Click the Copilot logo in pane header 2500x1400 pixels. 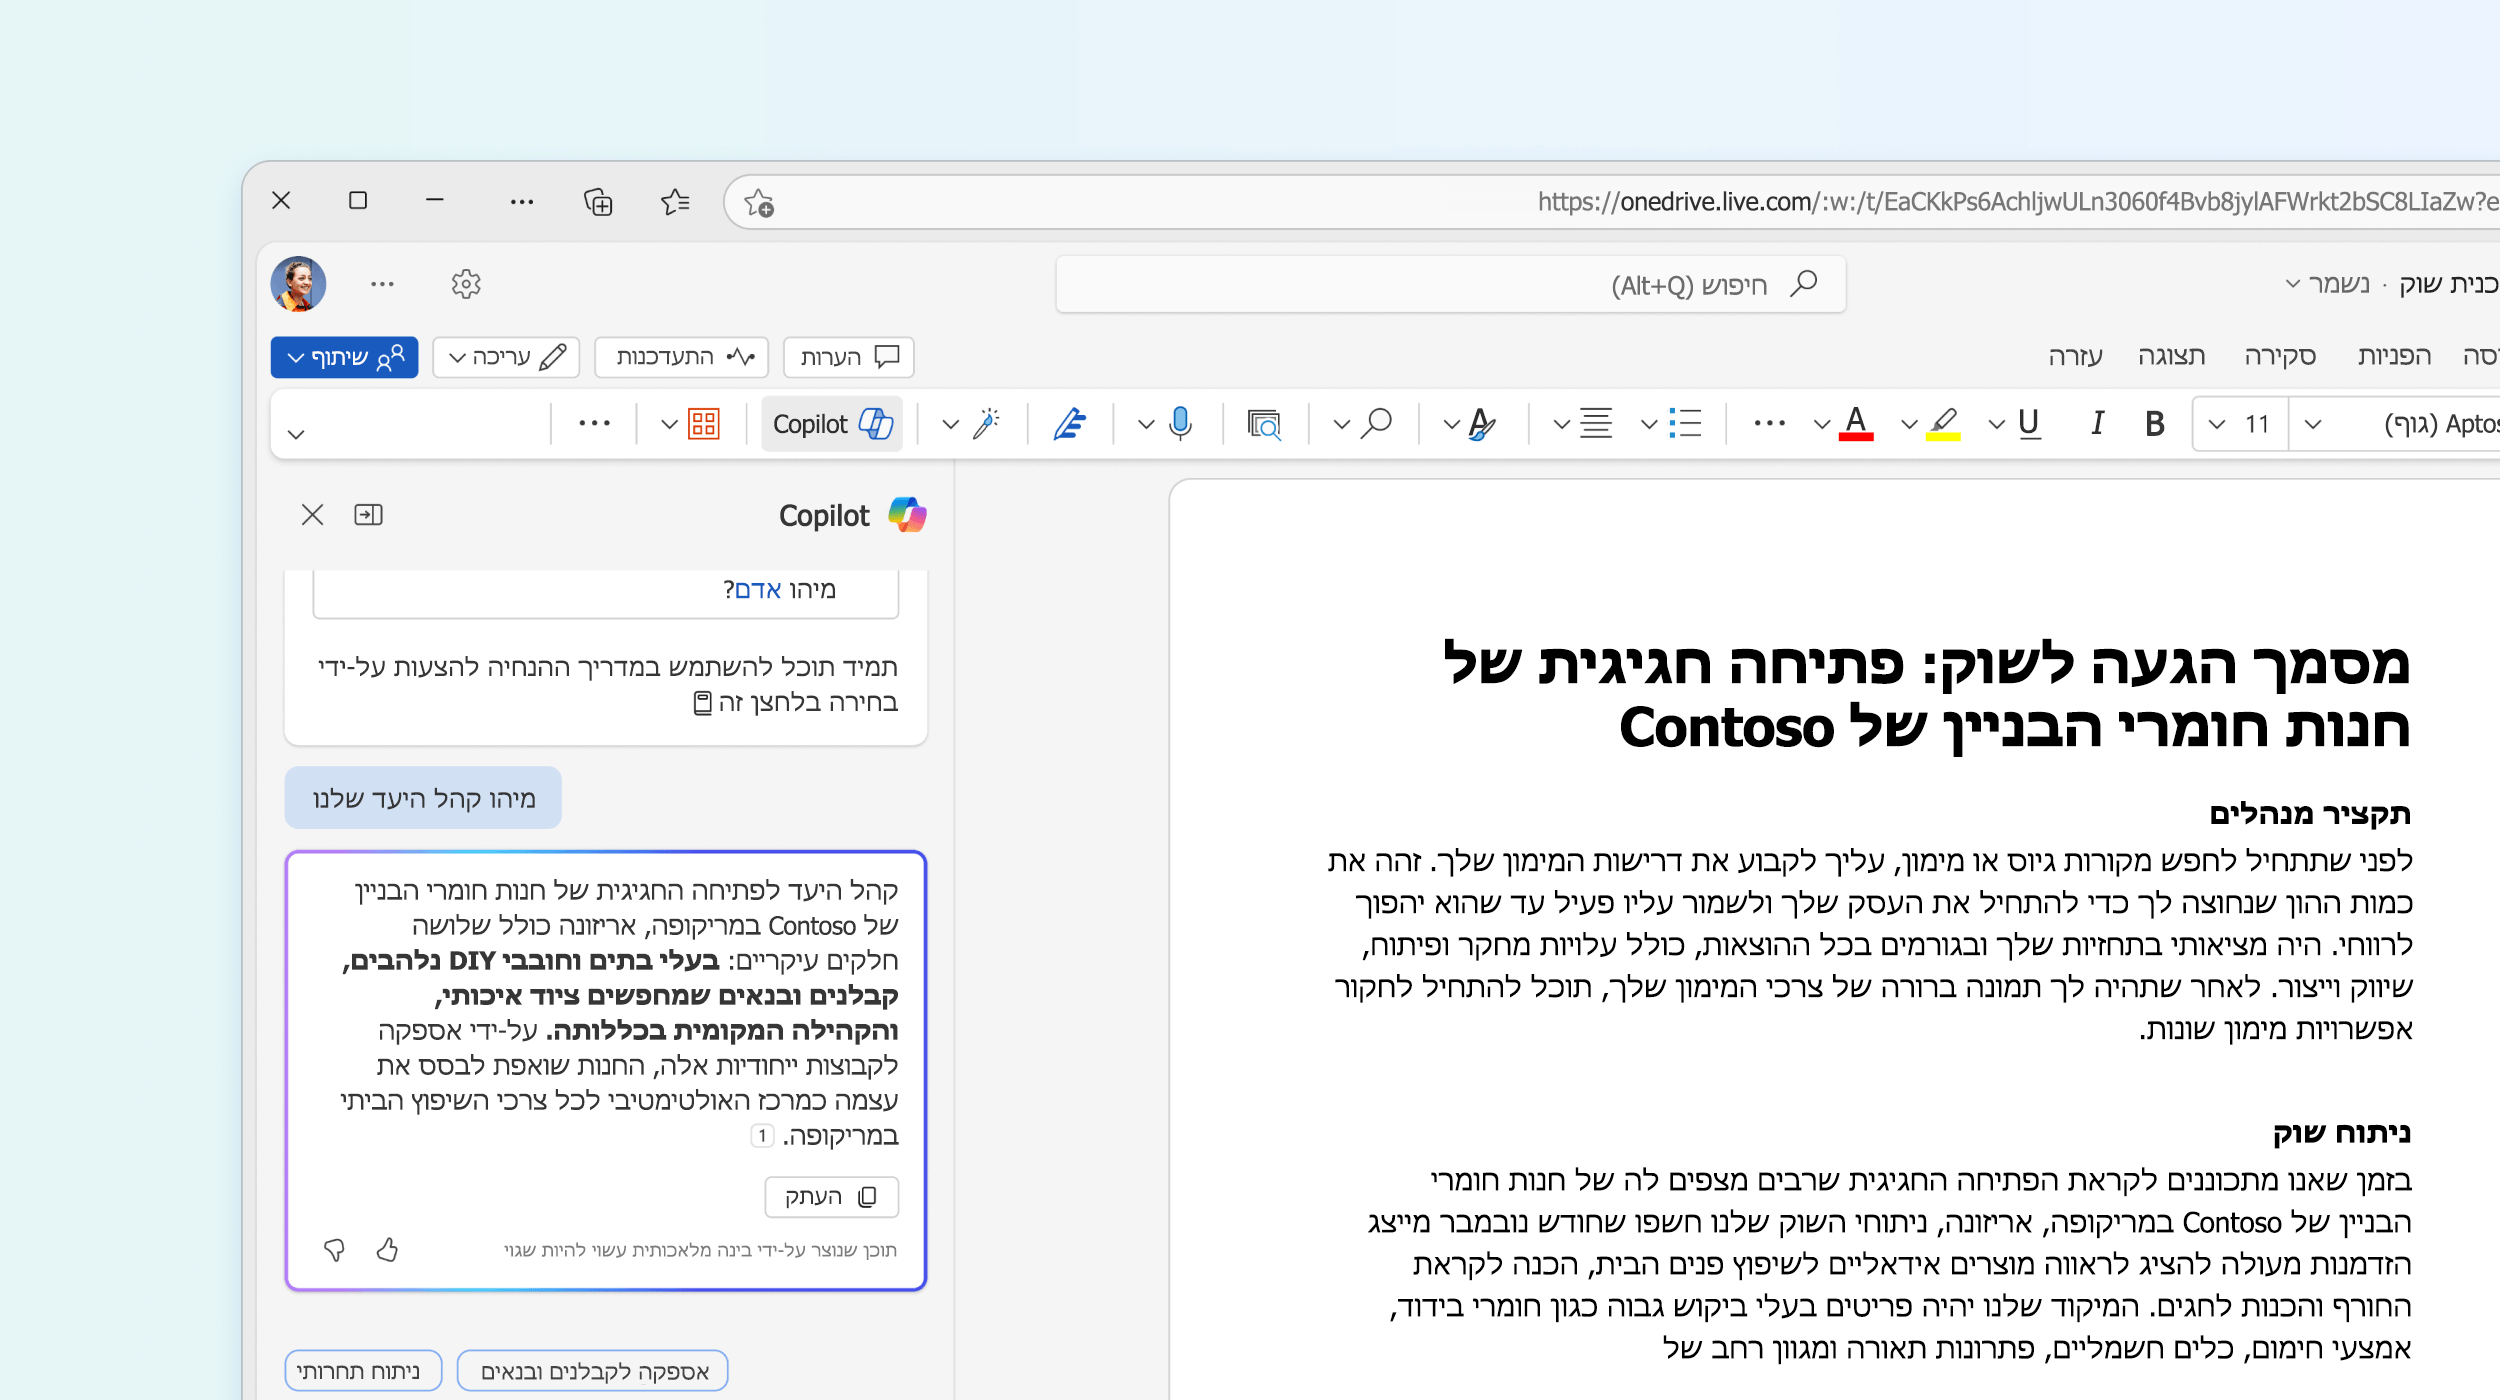point(907,515)
